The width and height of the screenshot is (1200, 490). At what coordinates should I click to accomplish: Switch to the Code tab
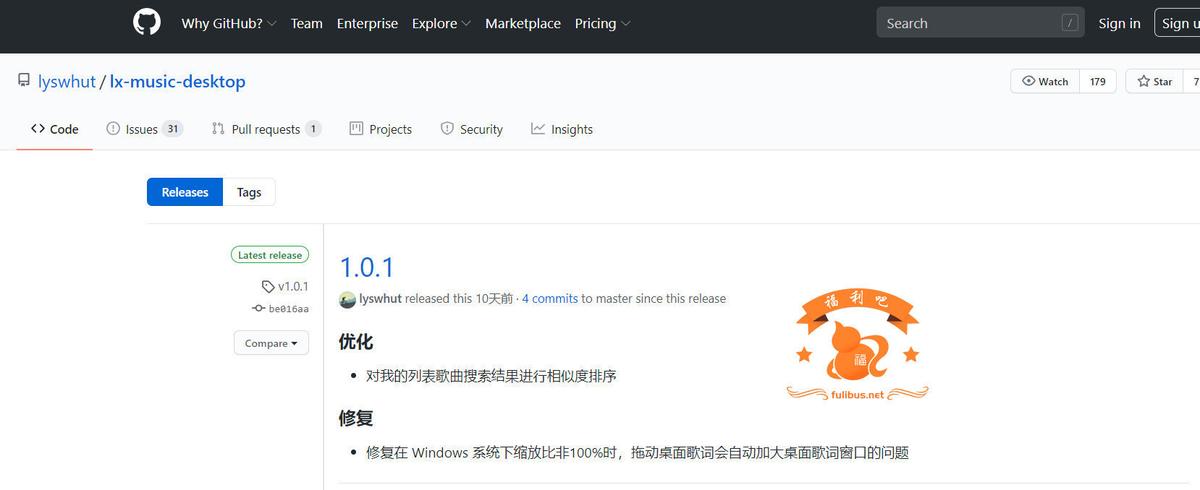55,129
